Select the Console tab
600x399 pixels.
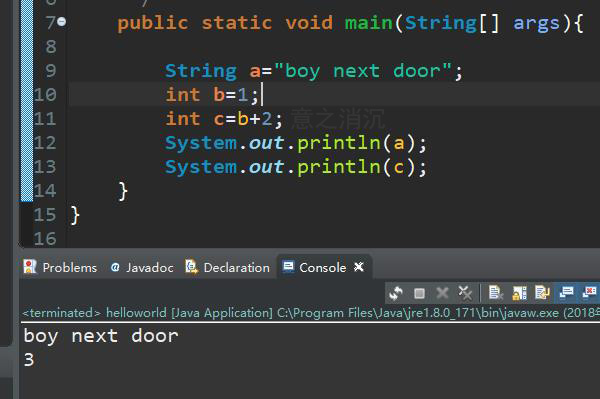tap(314, 267)
